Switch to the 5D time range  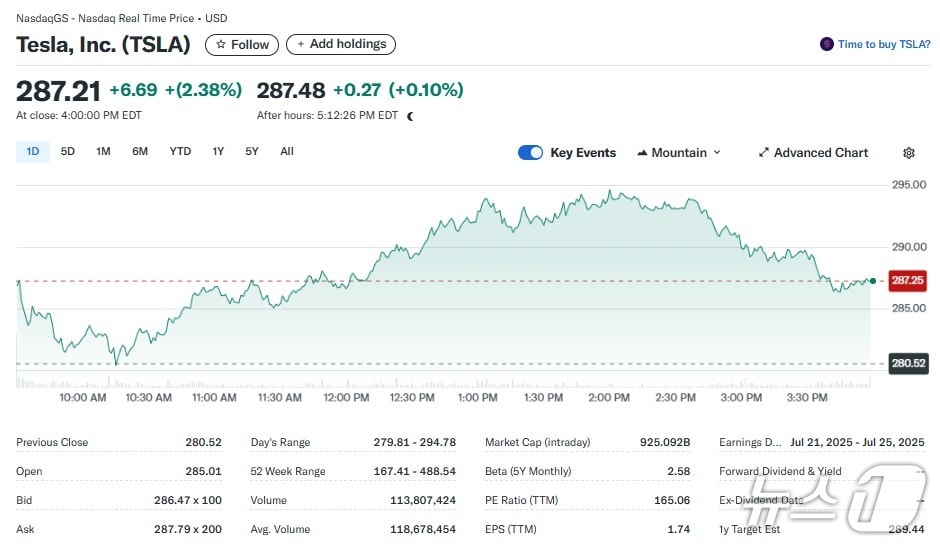tap(68, 152)
